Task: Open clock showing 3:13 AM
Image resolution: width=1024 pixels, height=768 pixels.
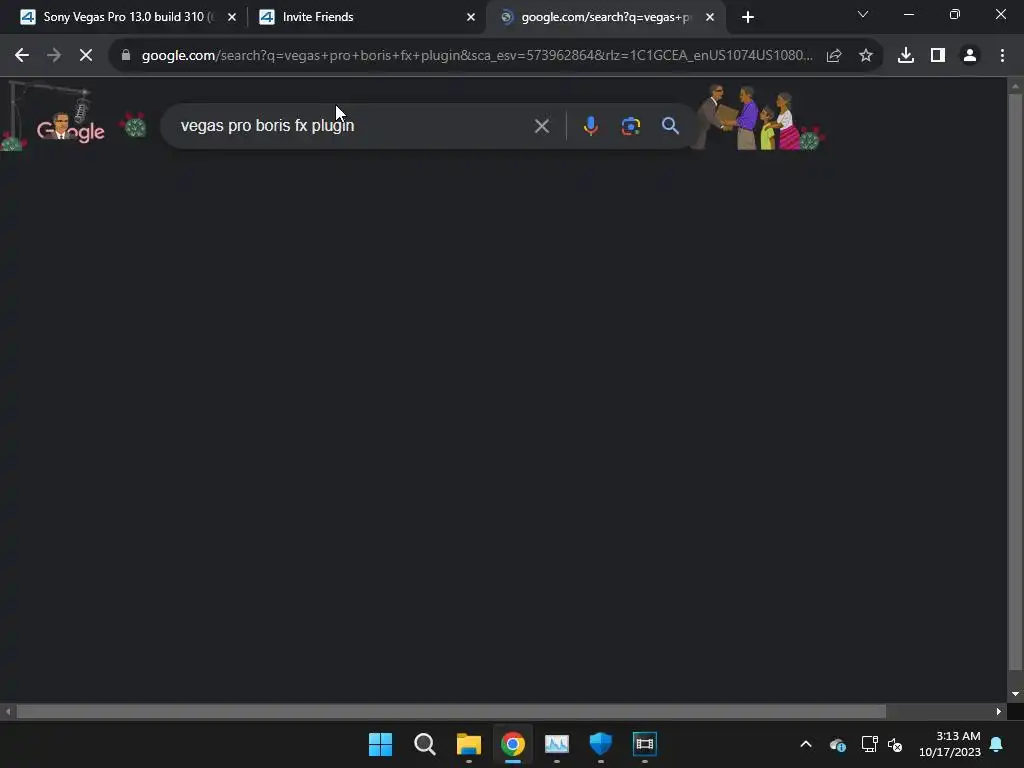Action: pyautogui.click(x=950, y=744)
